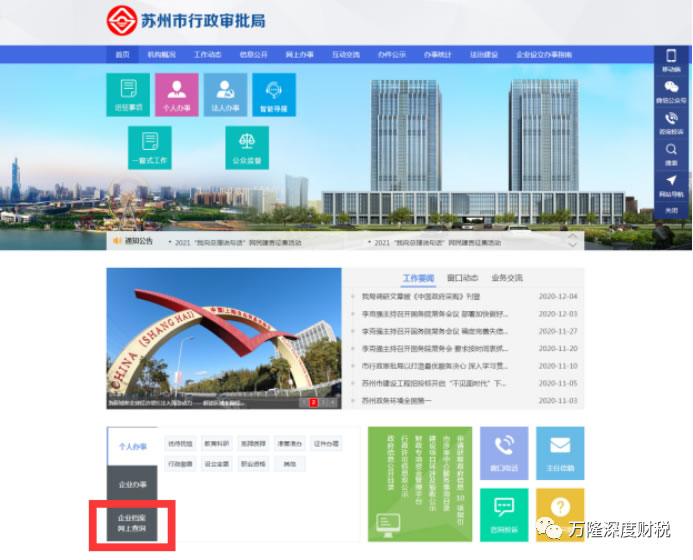
Task: Click the 个人办事 person icon tile
Action: [x=177, y=95]
